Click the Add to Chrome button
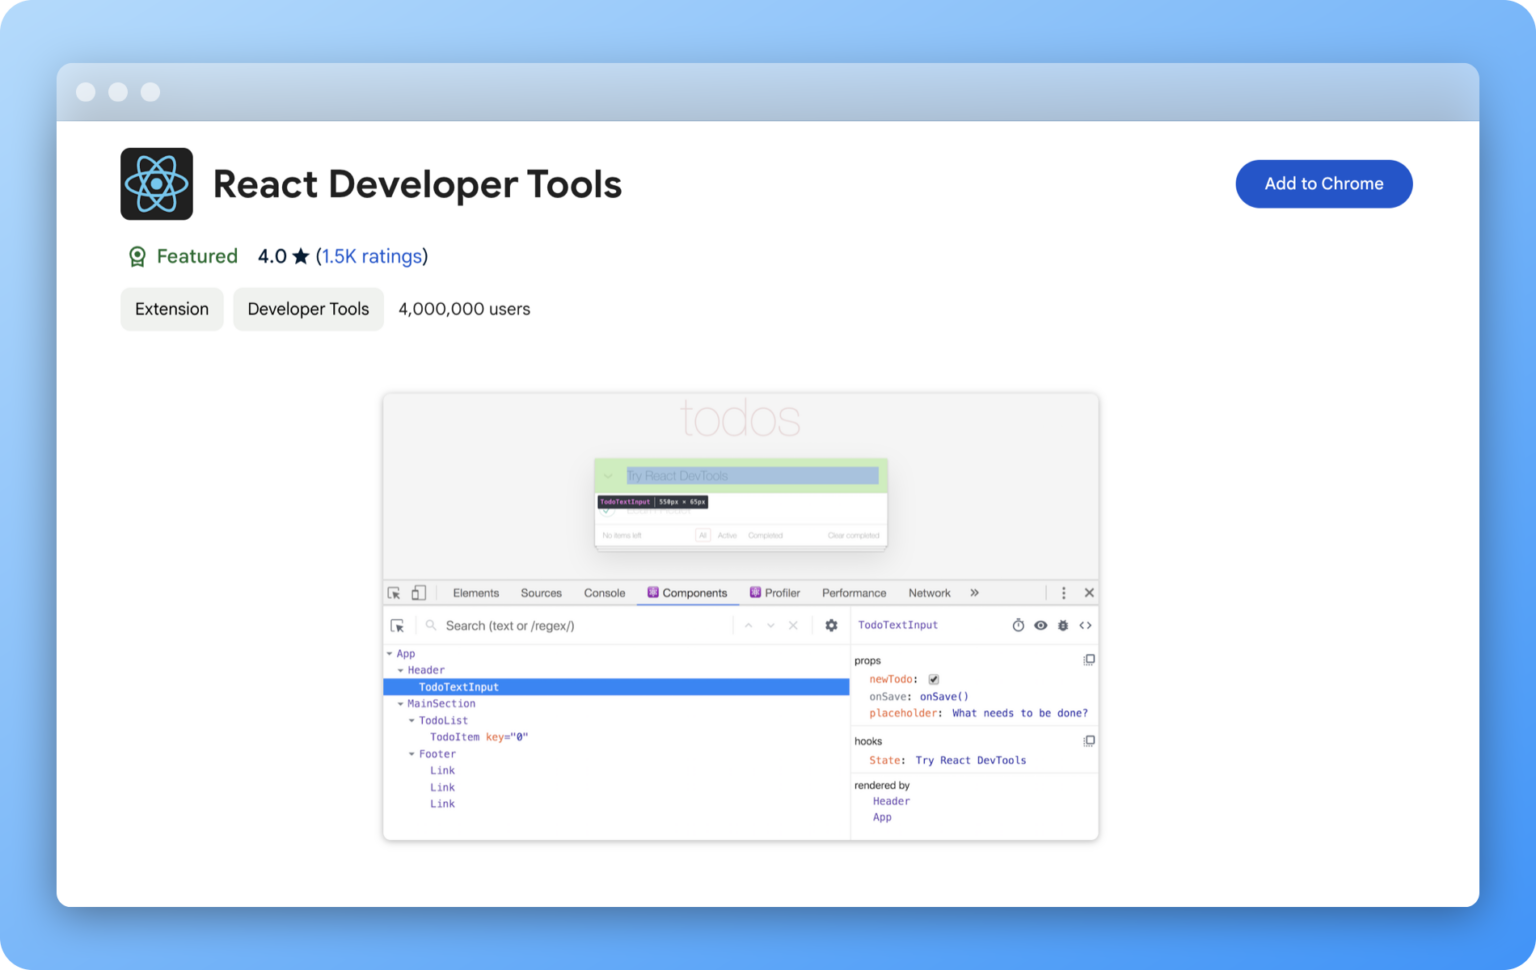The height and width of the screenshot is (970, 1536). pos(1324,184)
